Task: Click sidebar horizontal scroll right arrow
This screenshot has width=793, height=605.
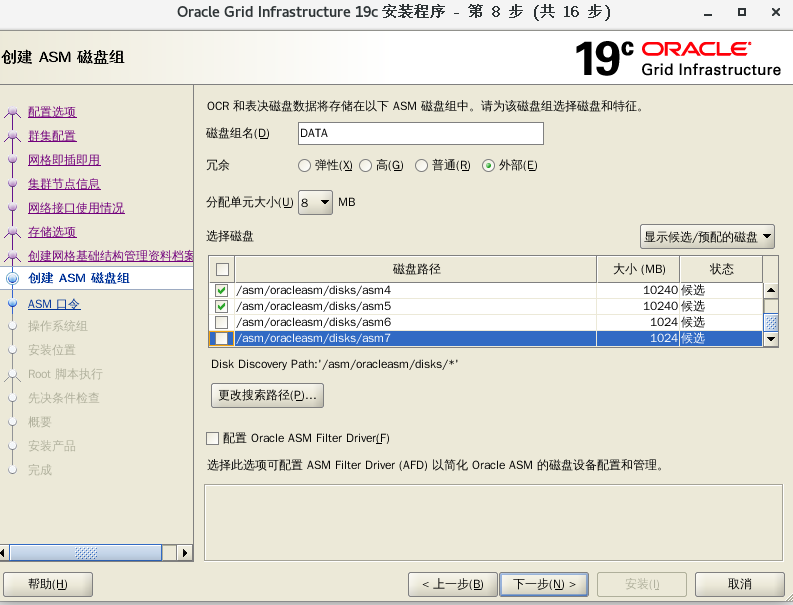Action: point(185,553)
